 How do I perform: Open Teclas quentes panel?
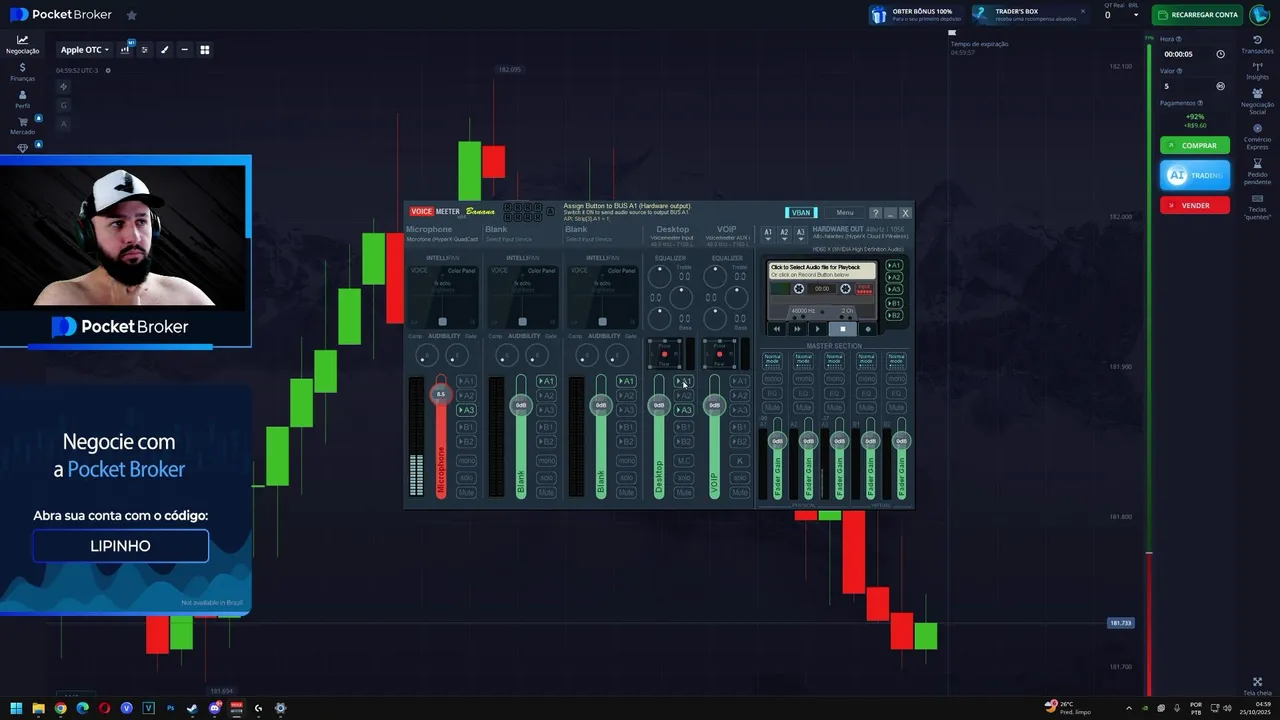click(1257, 208)
